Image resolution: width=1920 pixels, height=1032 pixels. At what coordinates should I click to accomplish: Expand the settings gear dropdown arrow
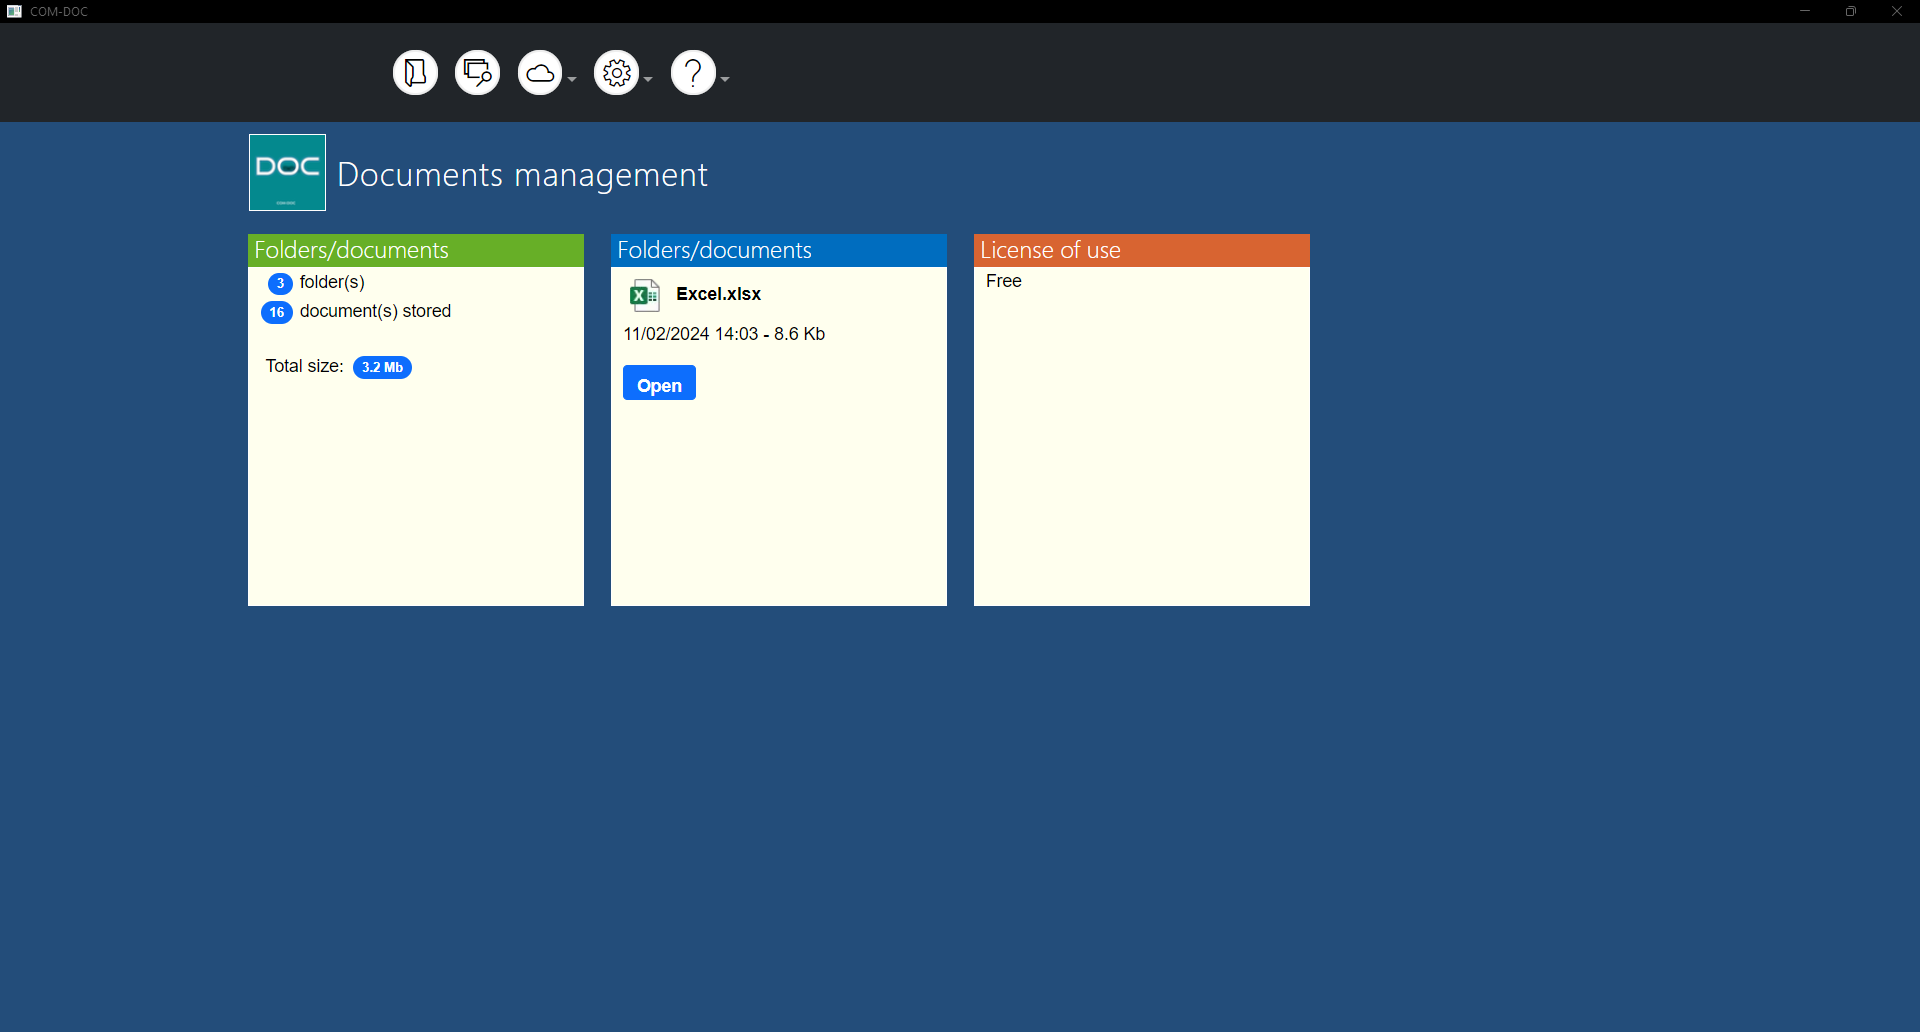[648, 79]
